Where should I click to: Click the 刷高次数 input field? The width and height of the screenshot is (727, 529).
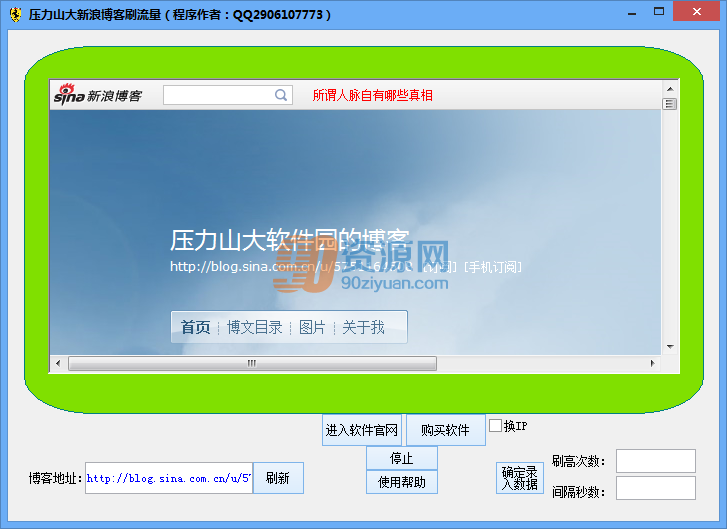[x=656, y=461]
